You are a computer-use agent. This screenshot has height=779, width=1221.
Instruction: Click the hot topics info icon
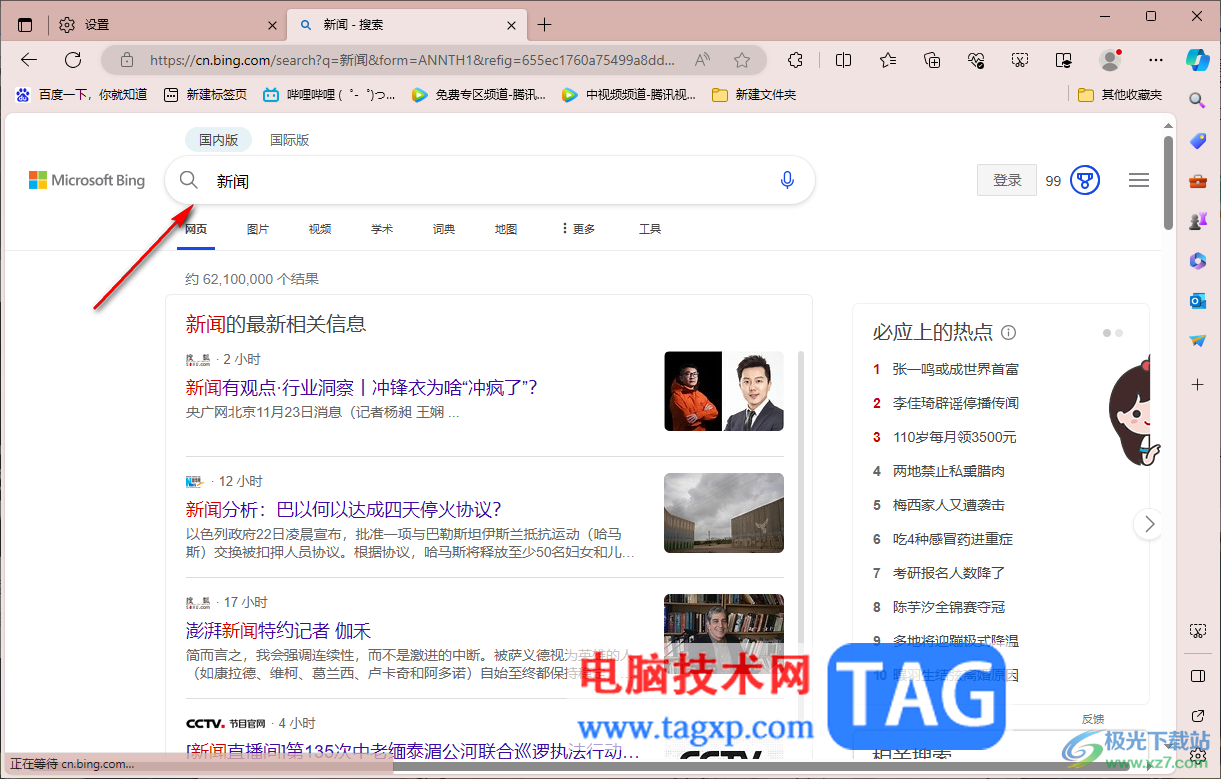tap(1009, 332)
